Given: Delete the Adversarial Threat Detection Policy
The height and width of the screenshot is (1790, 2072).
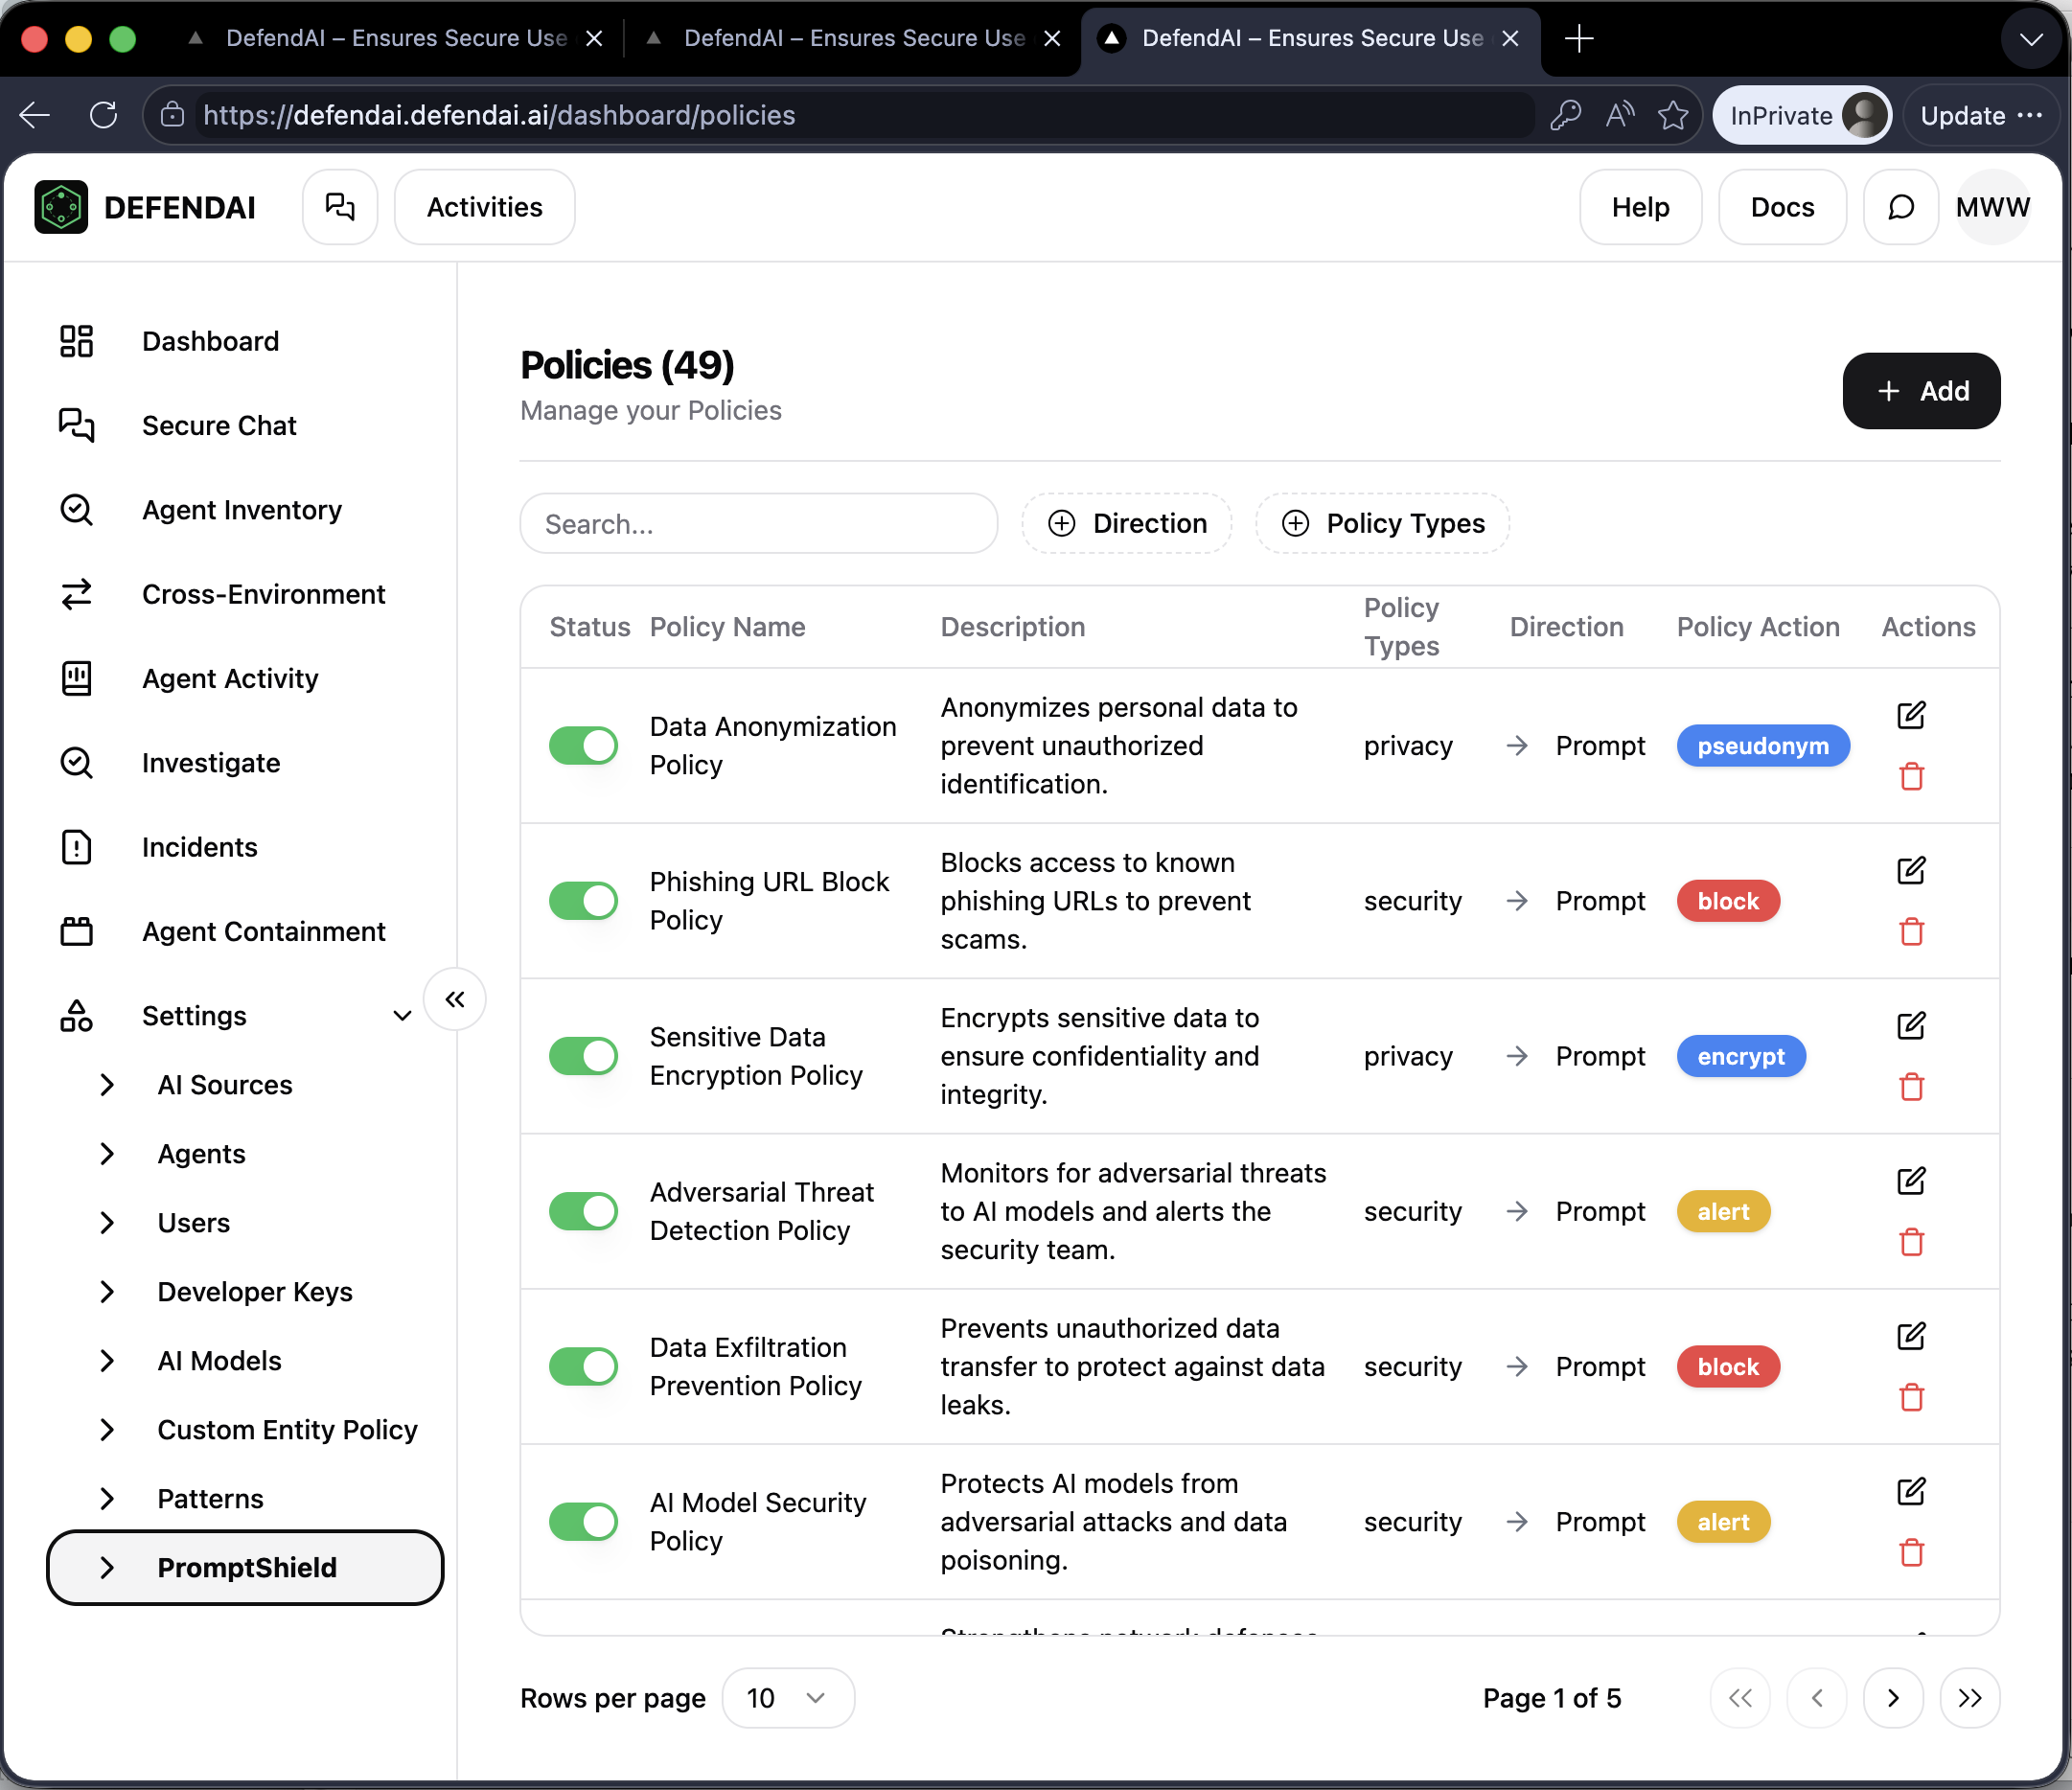Looking at the screenshot, I should pos(1911,1242).
